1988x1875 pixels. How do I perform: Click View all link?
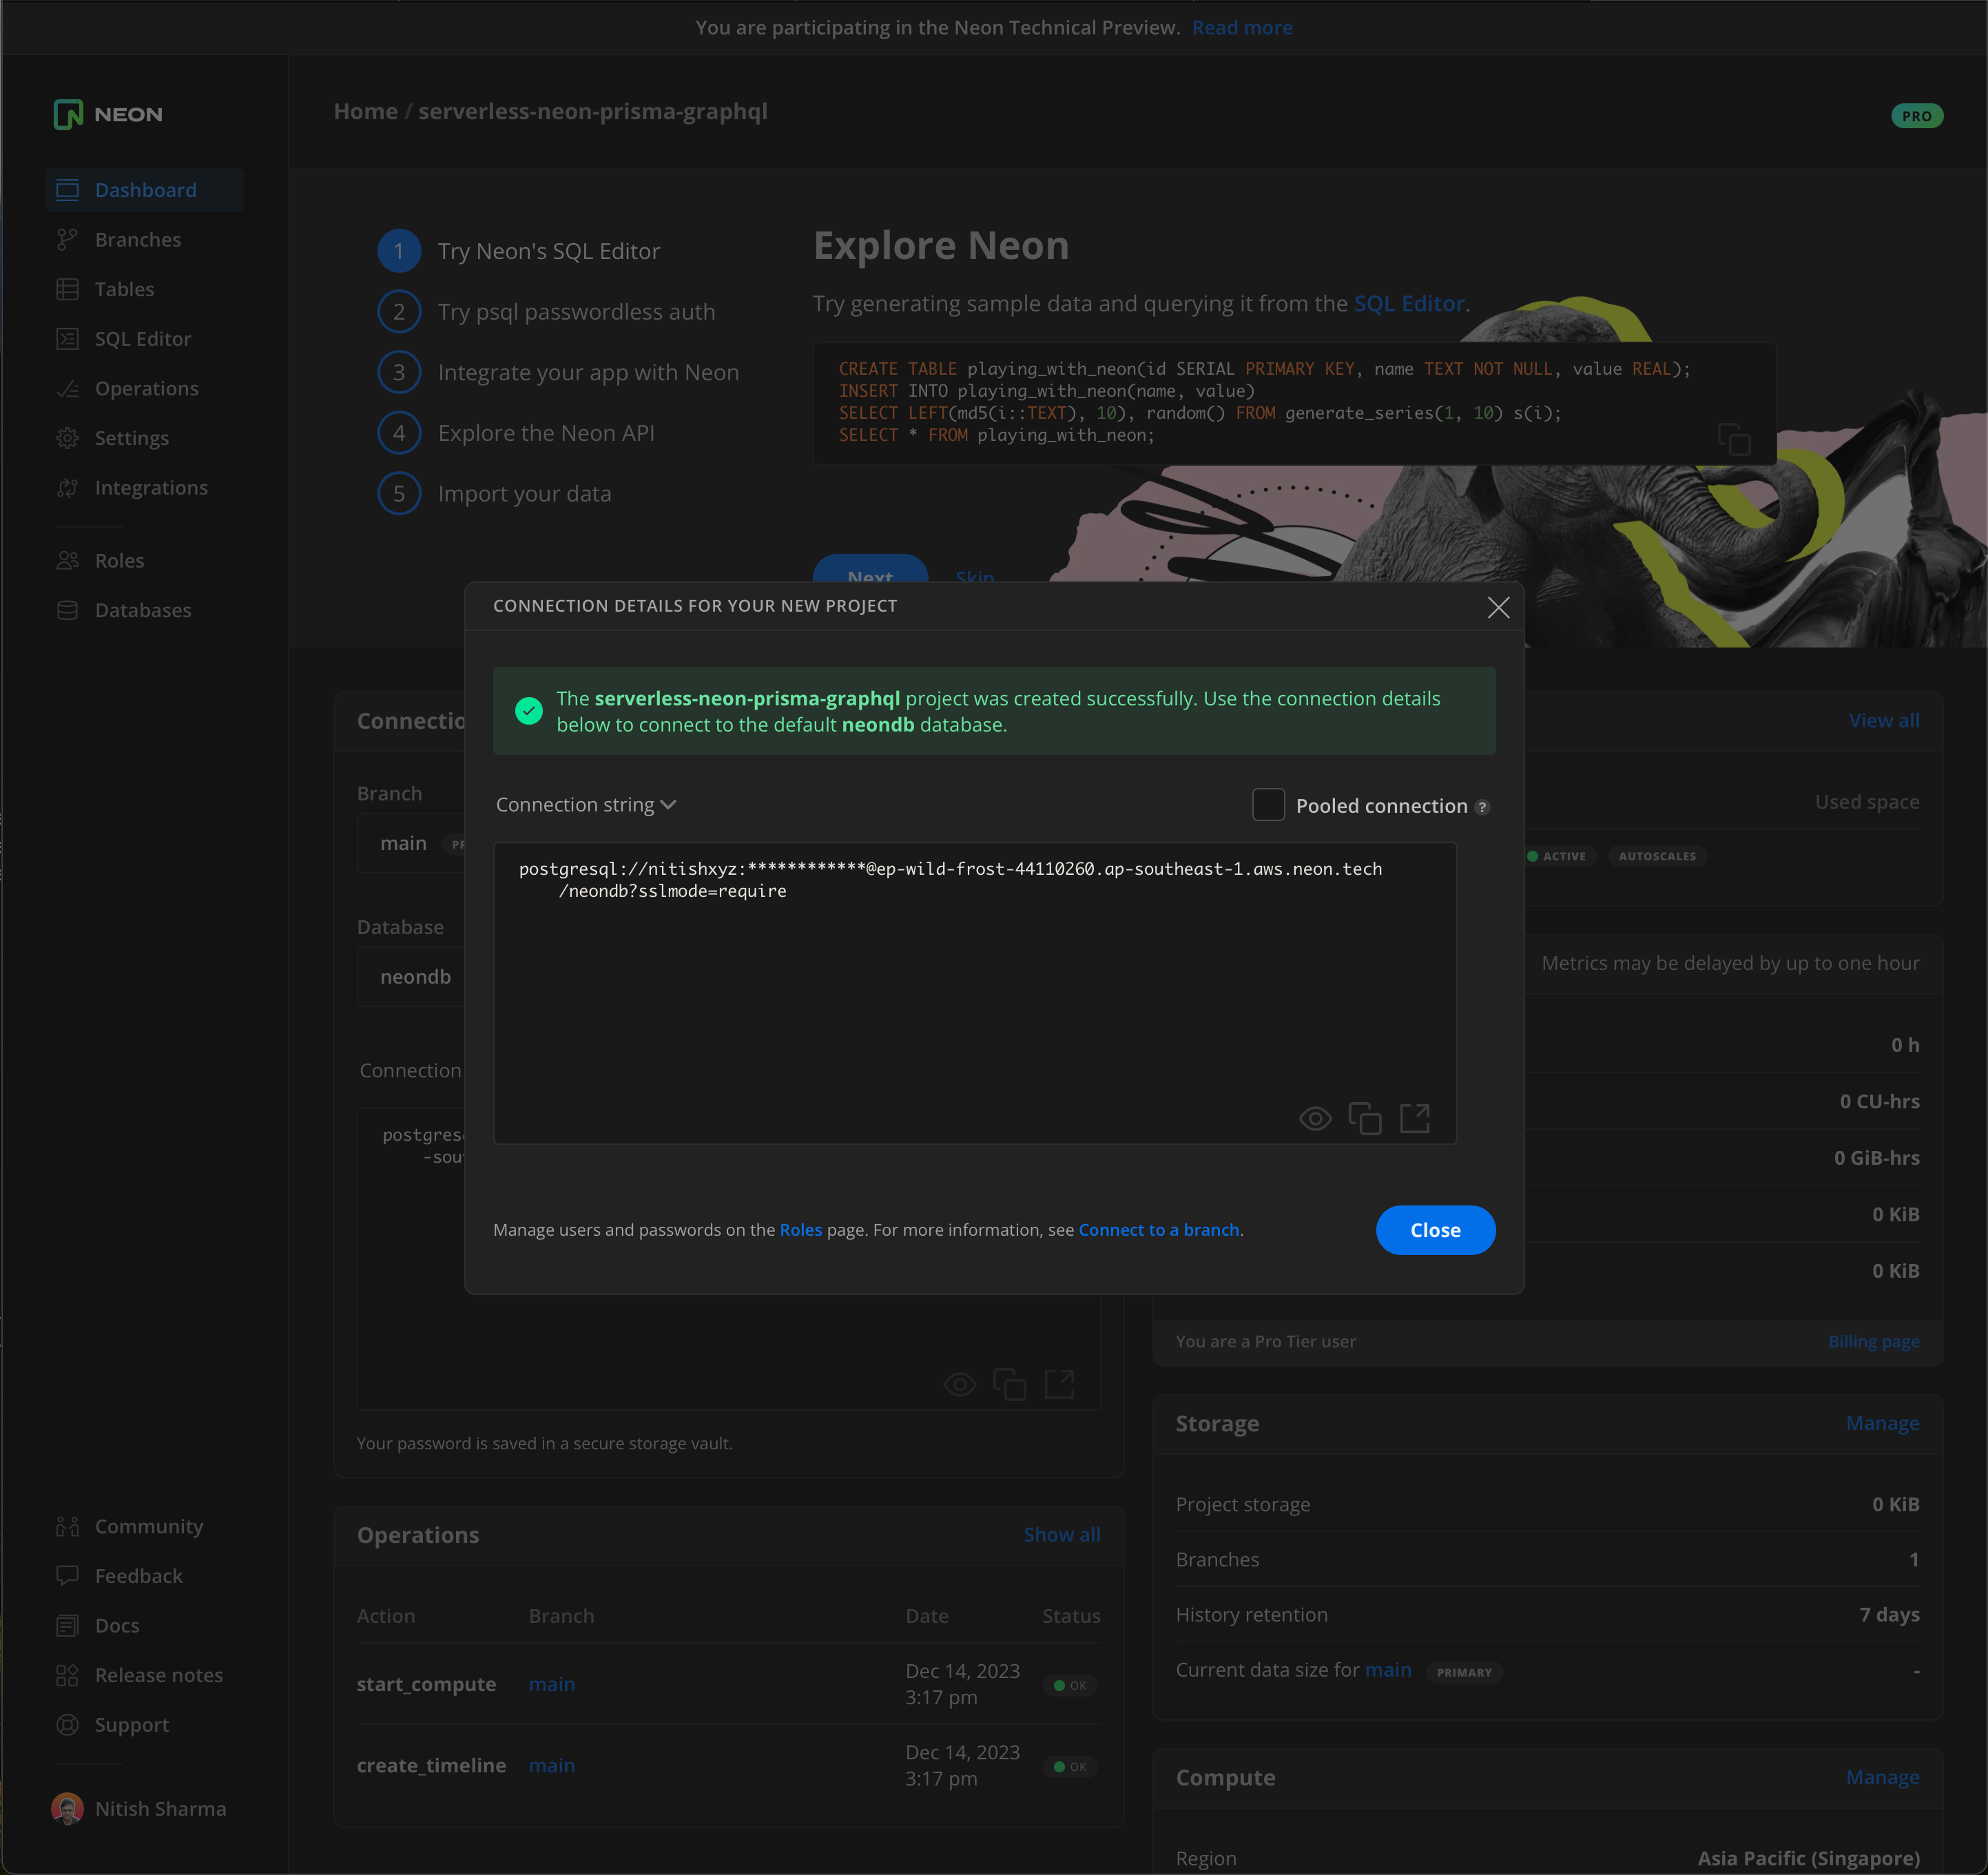(1883, 721)
